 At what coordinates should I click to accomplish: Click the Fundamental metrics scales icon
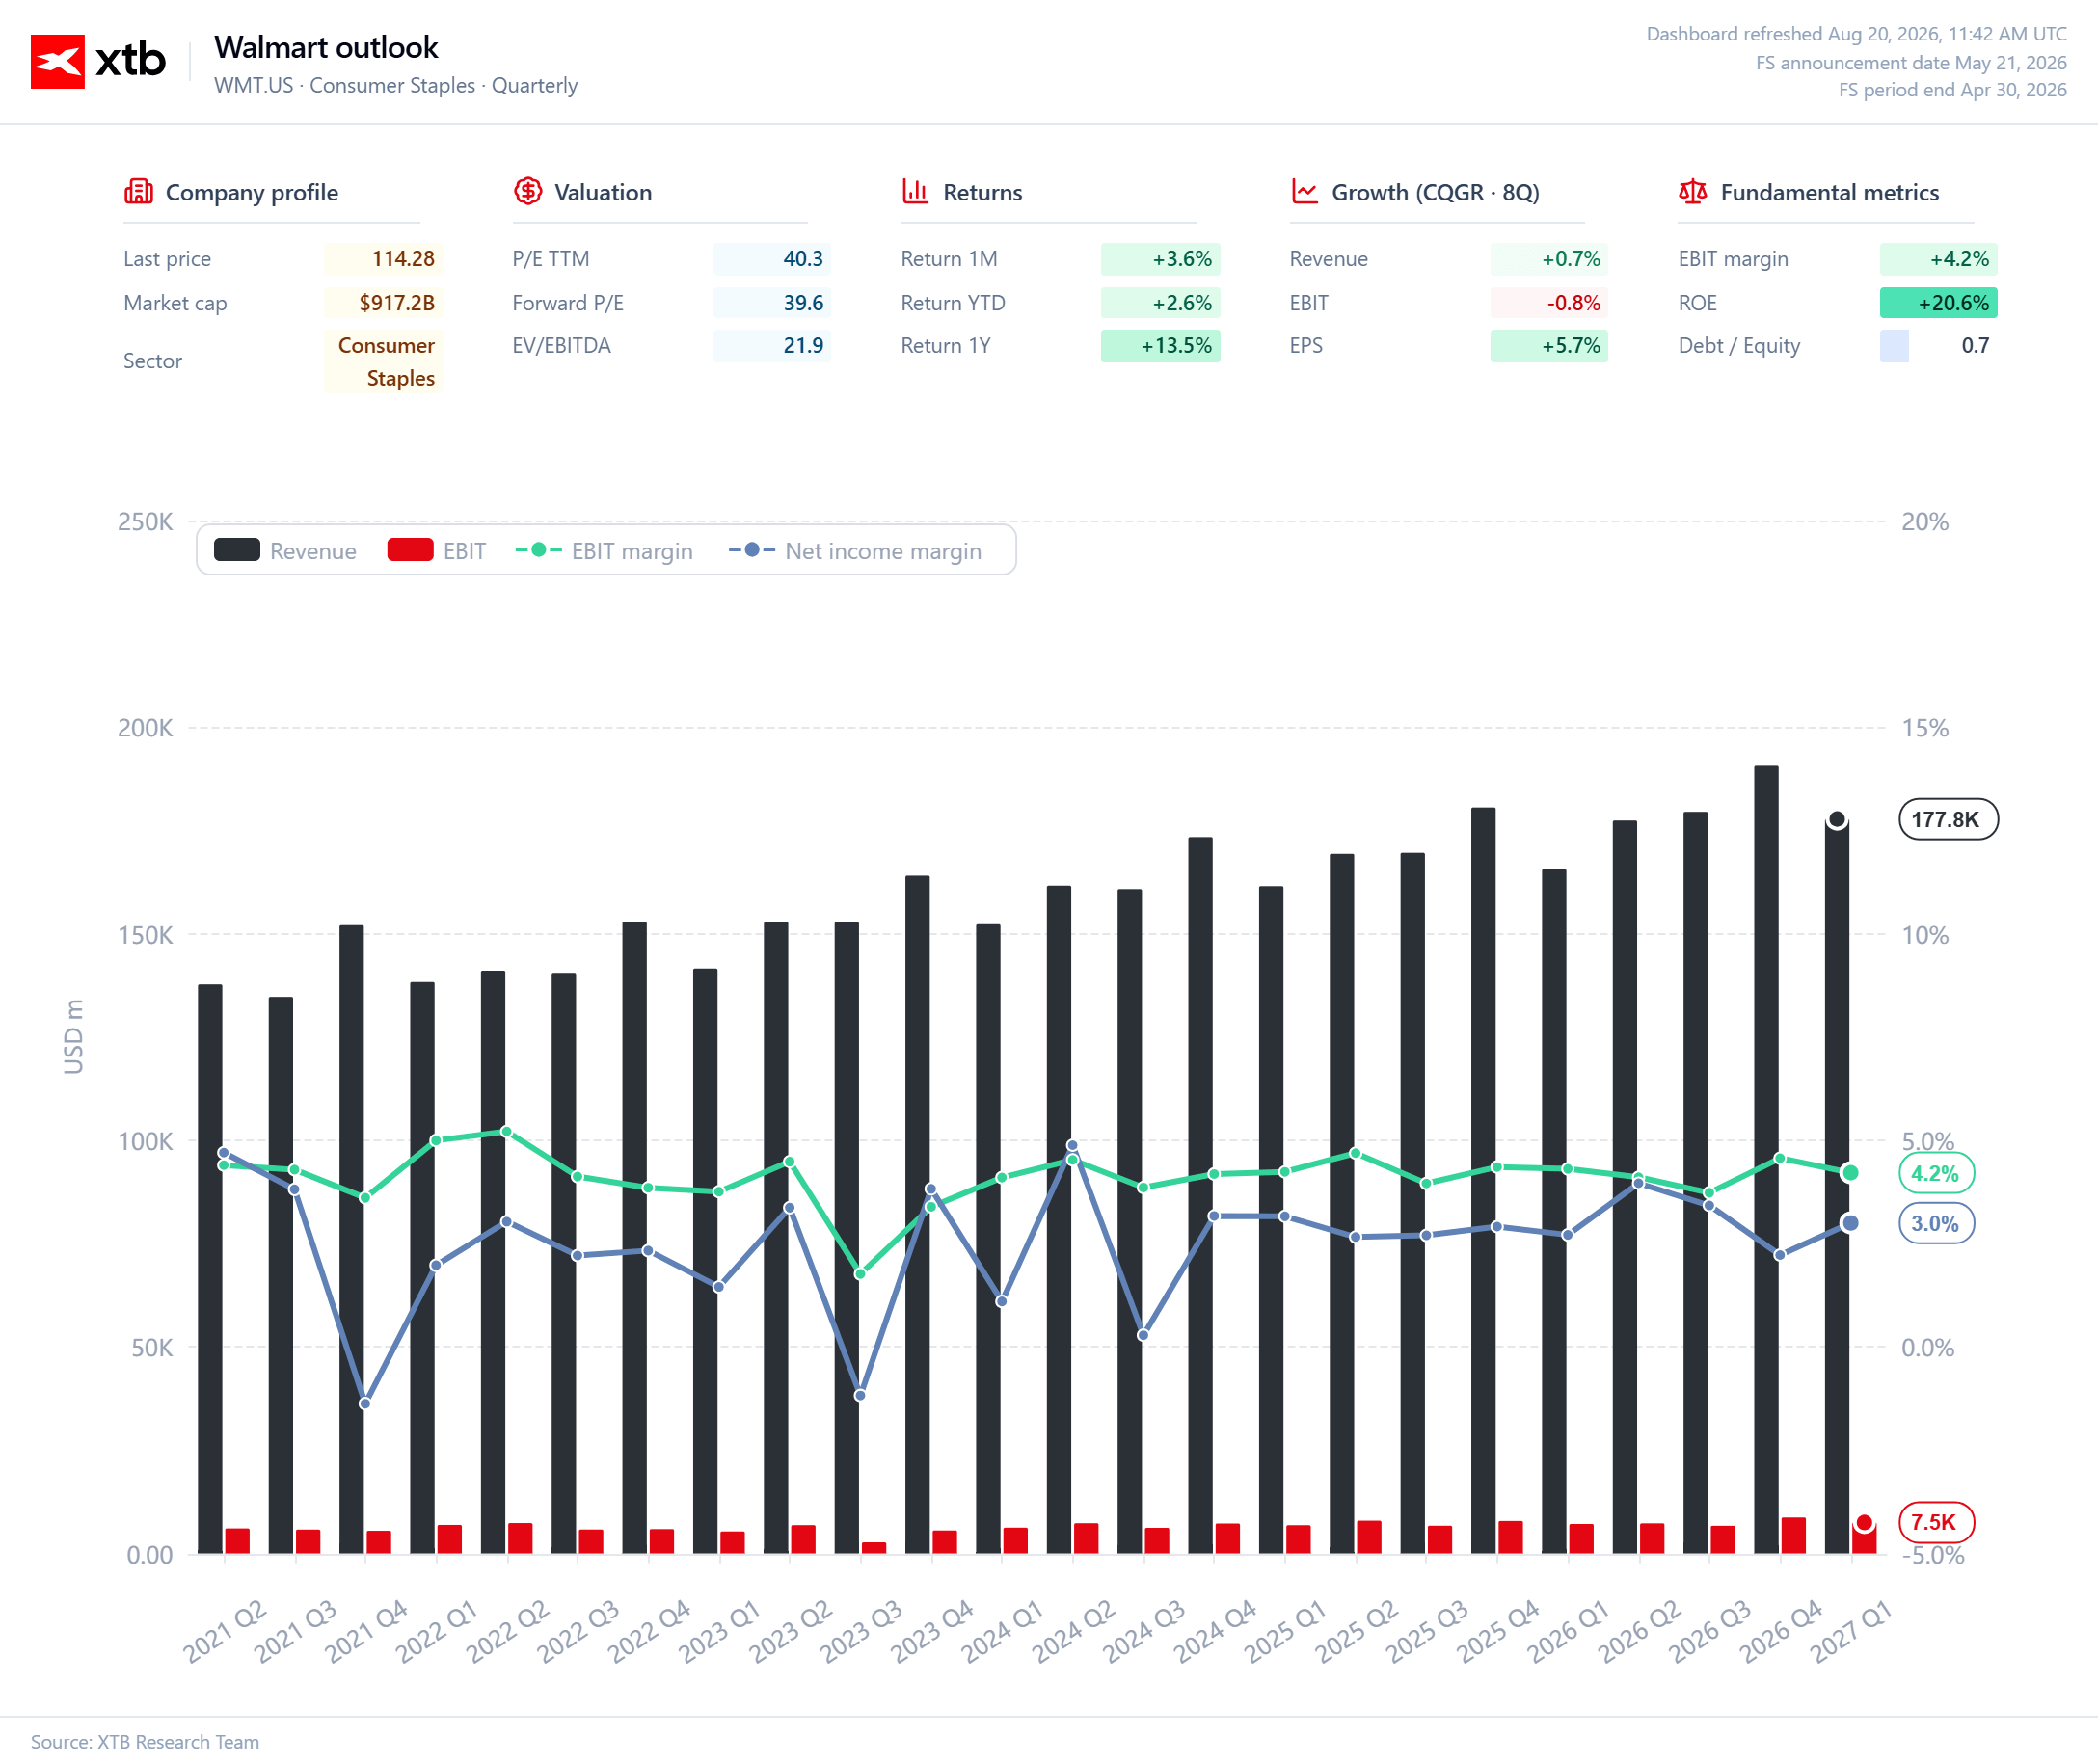(1692, 191)
